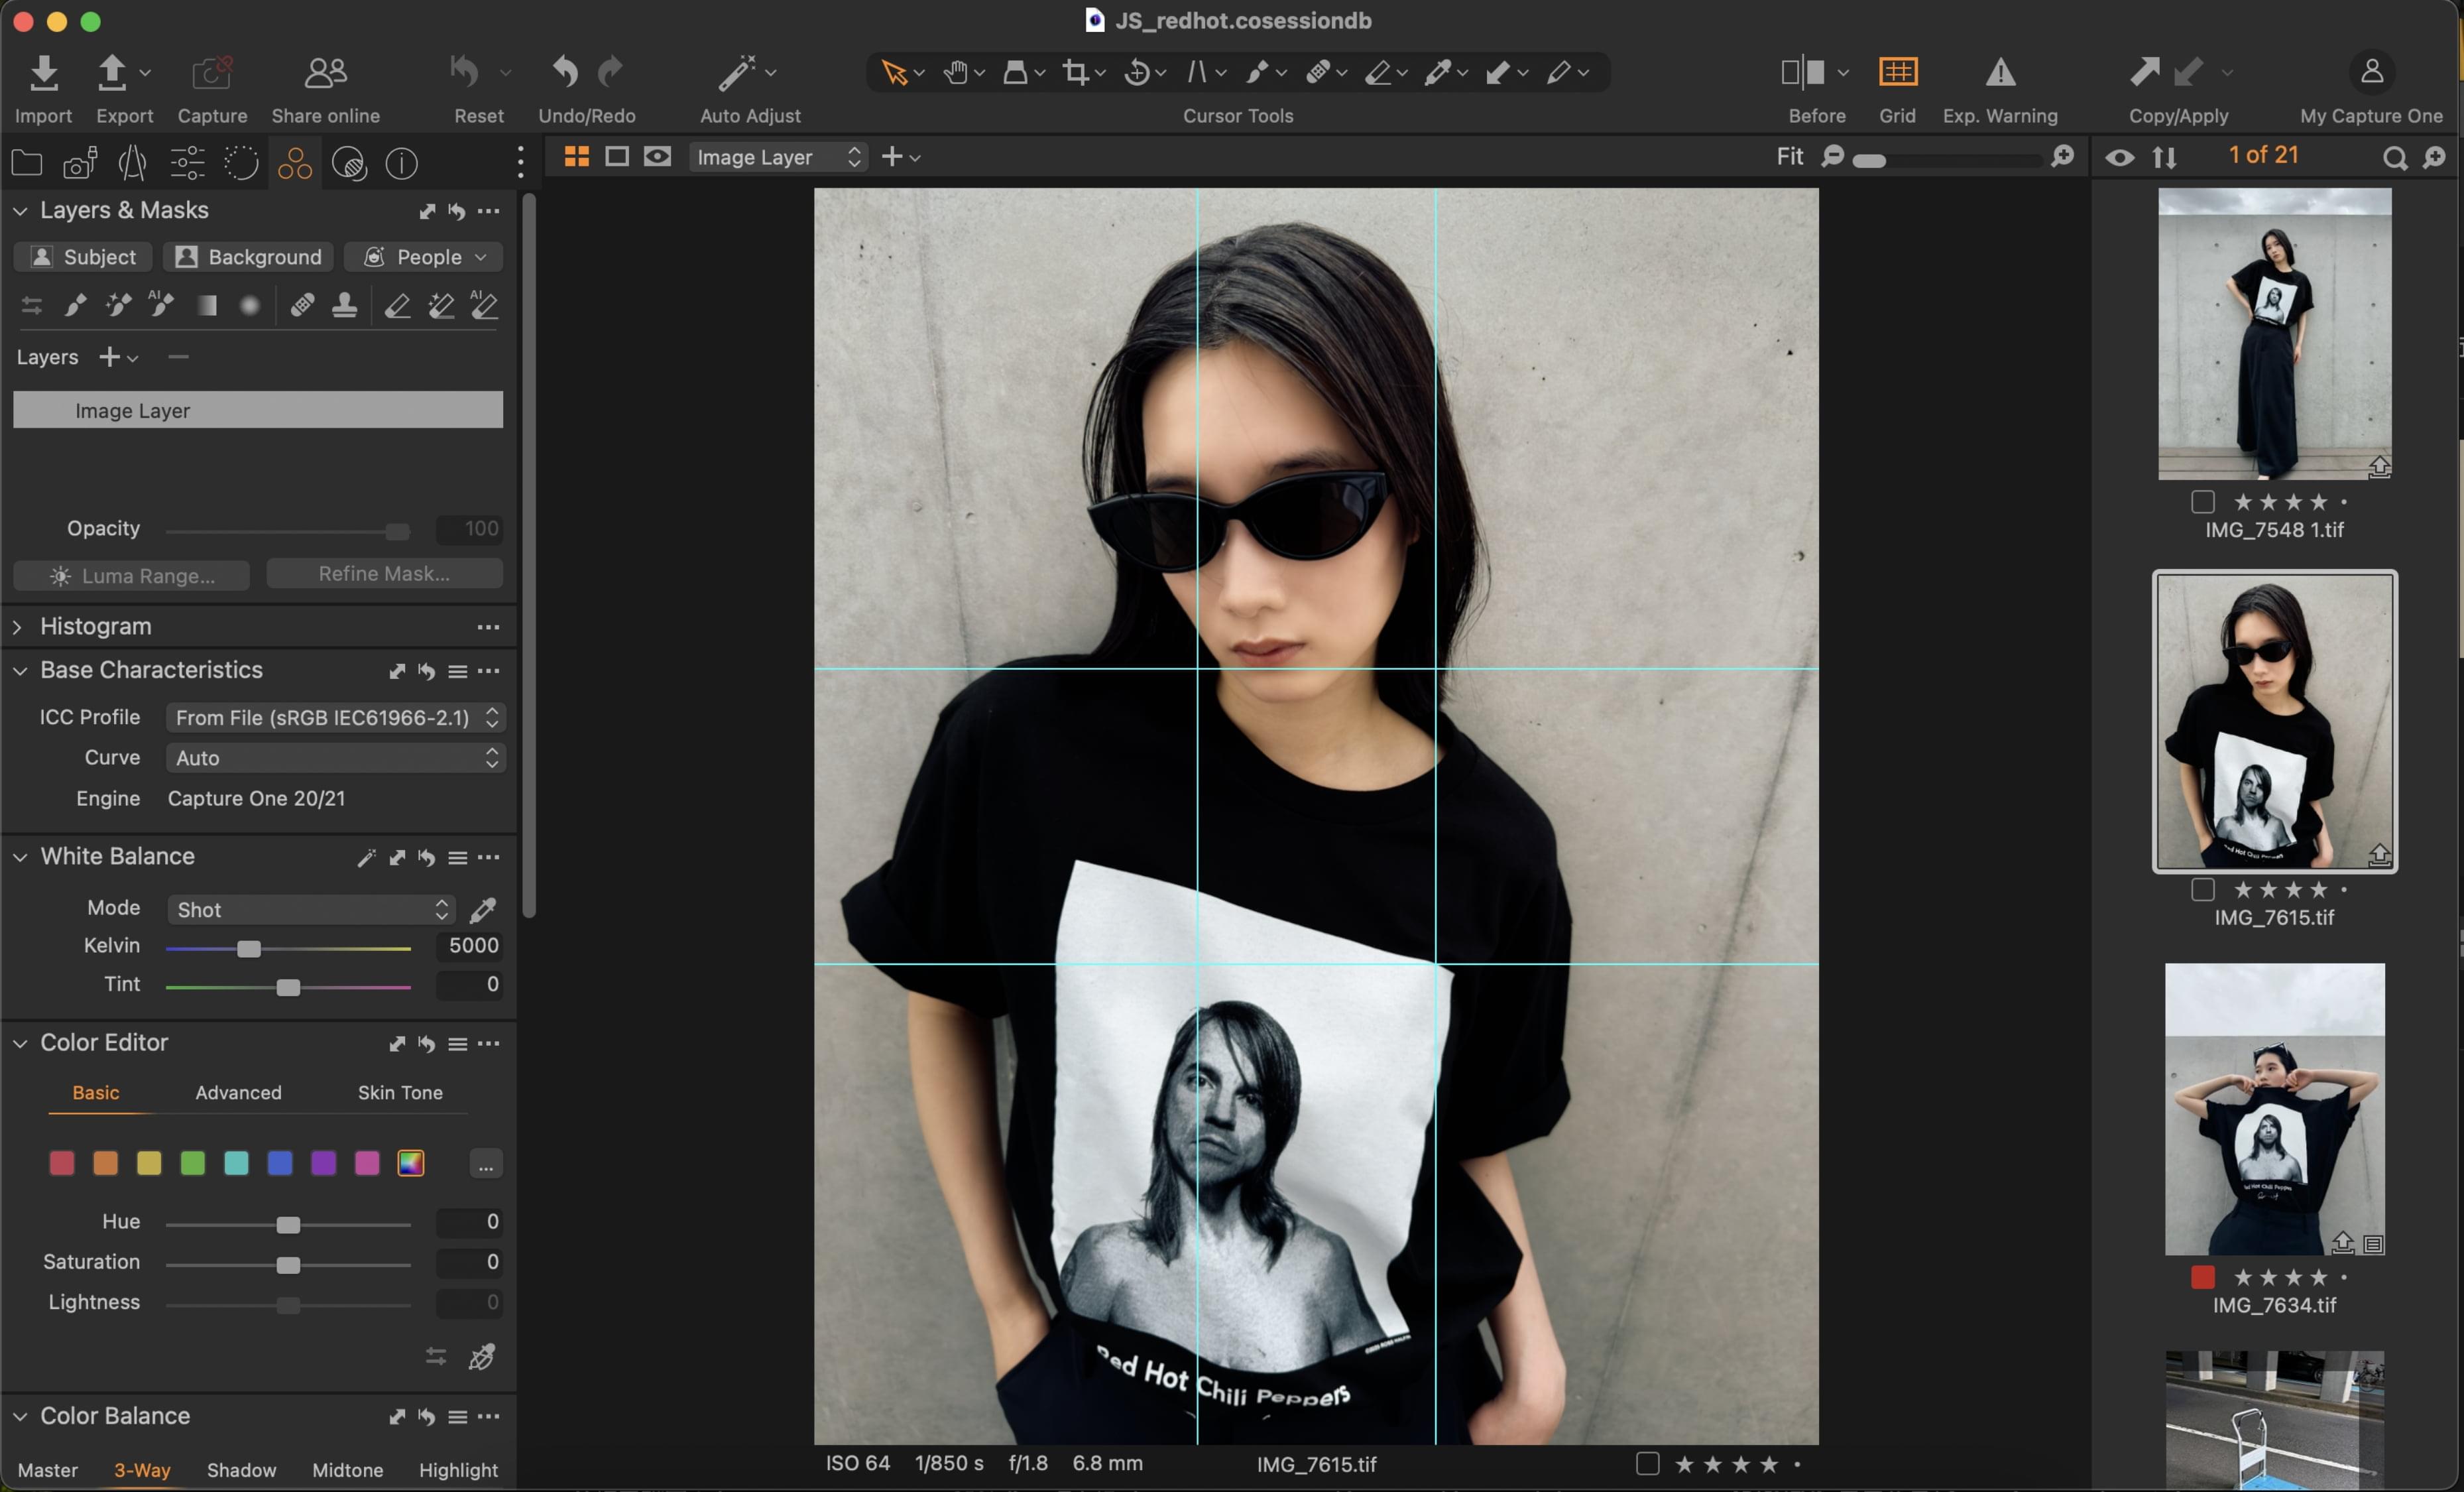Image resolution: width=2464 pixels, height=1492 pixels.
Task: Toggle Exposure Warning
Action: [x=2000, y=73]
